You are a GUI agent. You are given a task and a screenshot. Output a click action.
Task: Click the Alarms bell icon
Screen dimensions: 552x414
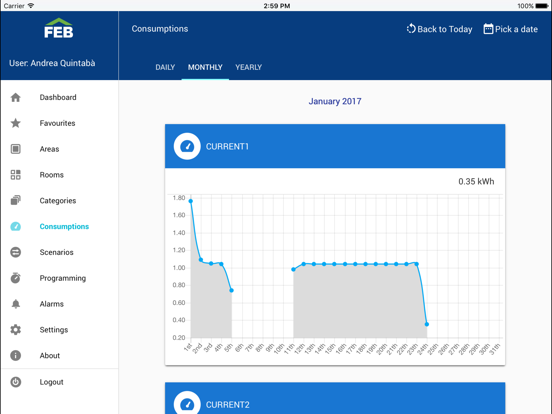(x=15, y=304)
